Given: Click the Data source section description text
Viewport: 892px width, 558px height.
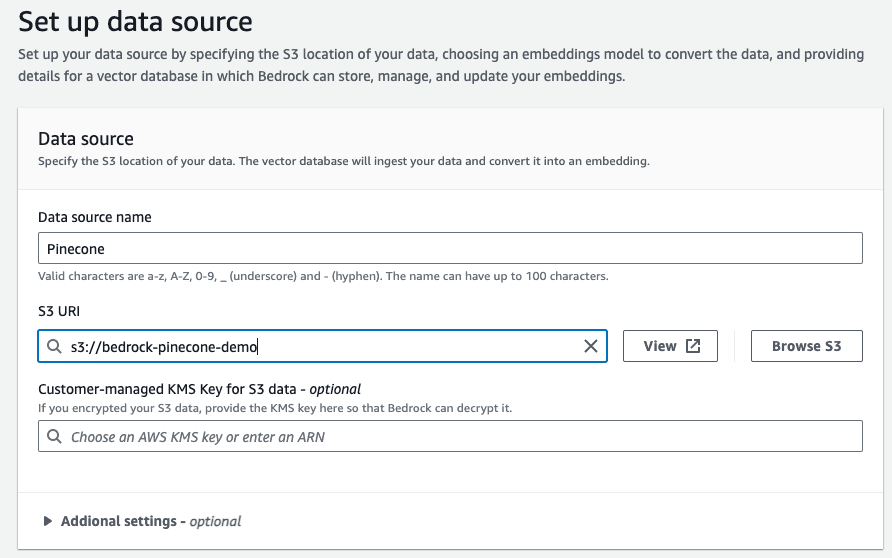Looking at the screenshot, I should (343, 161).
